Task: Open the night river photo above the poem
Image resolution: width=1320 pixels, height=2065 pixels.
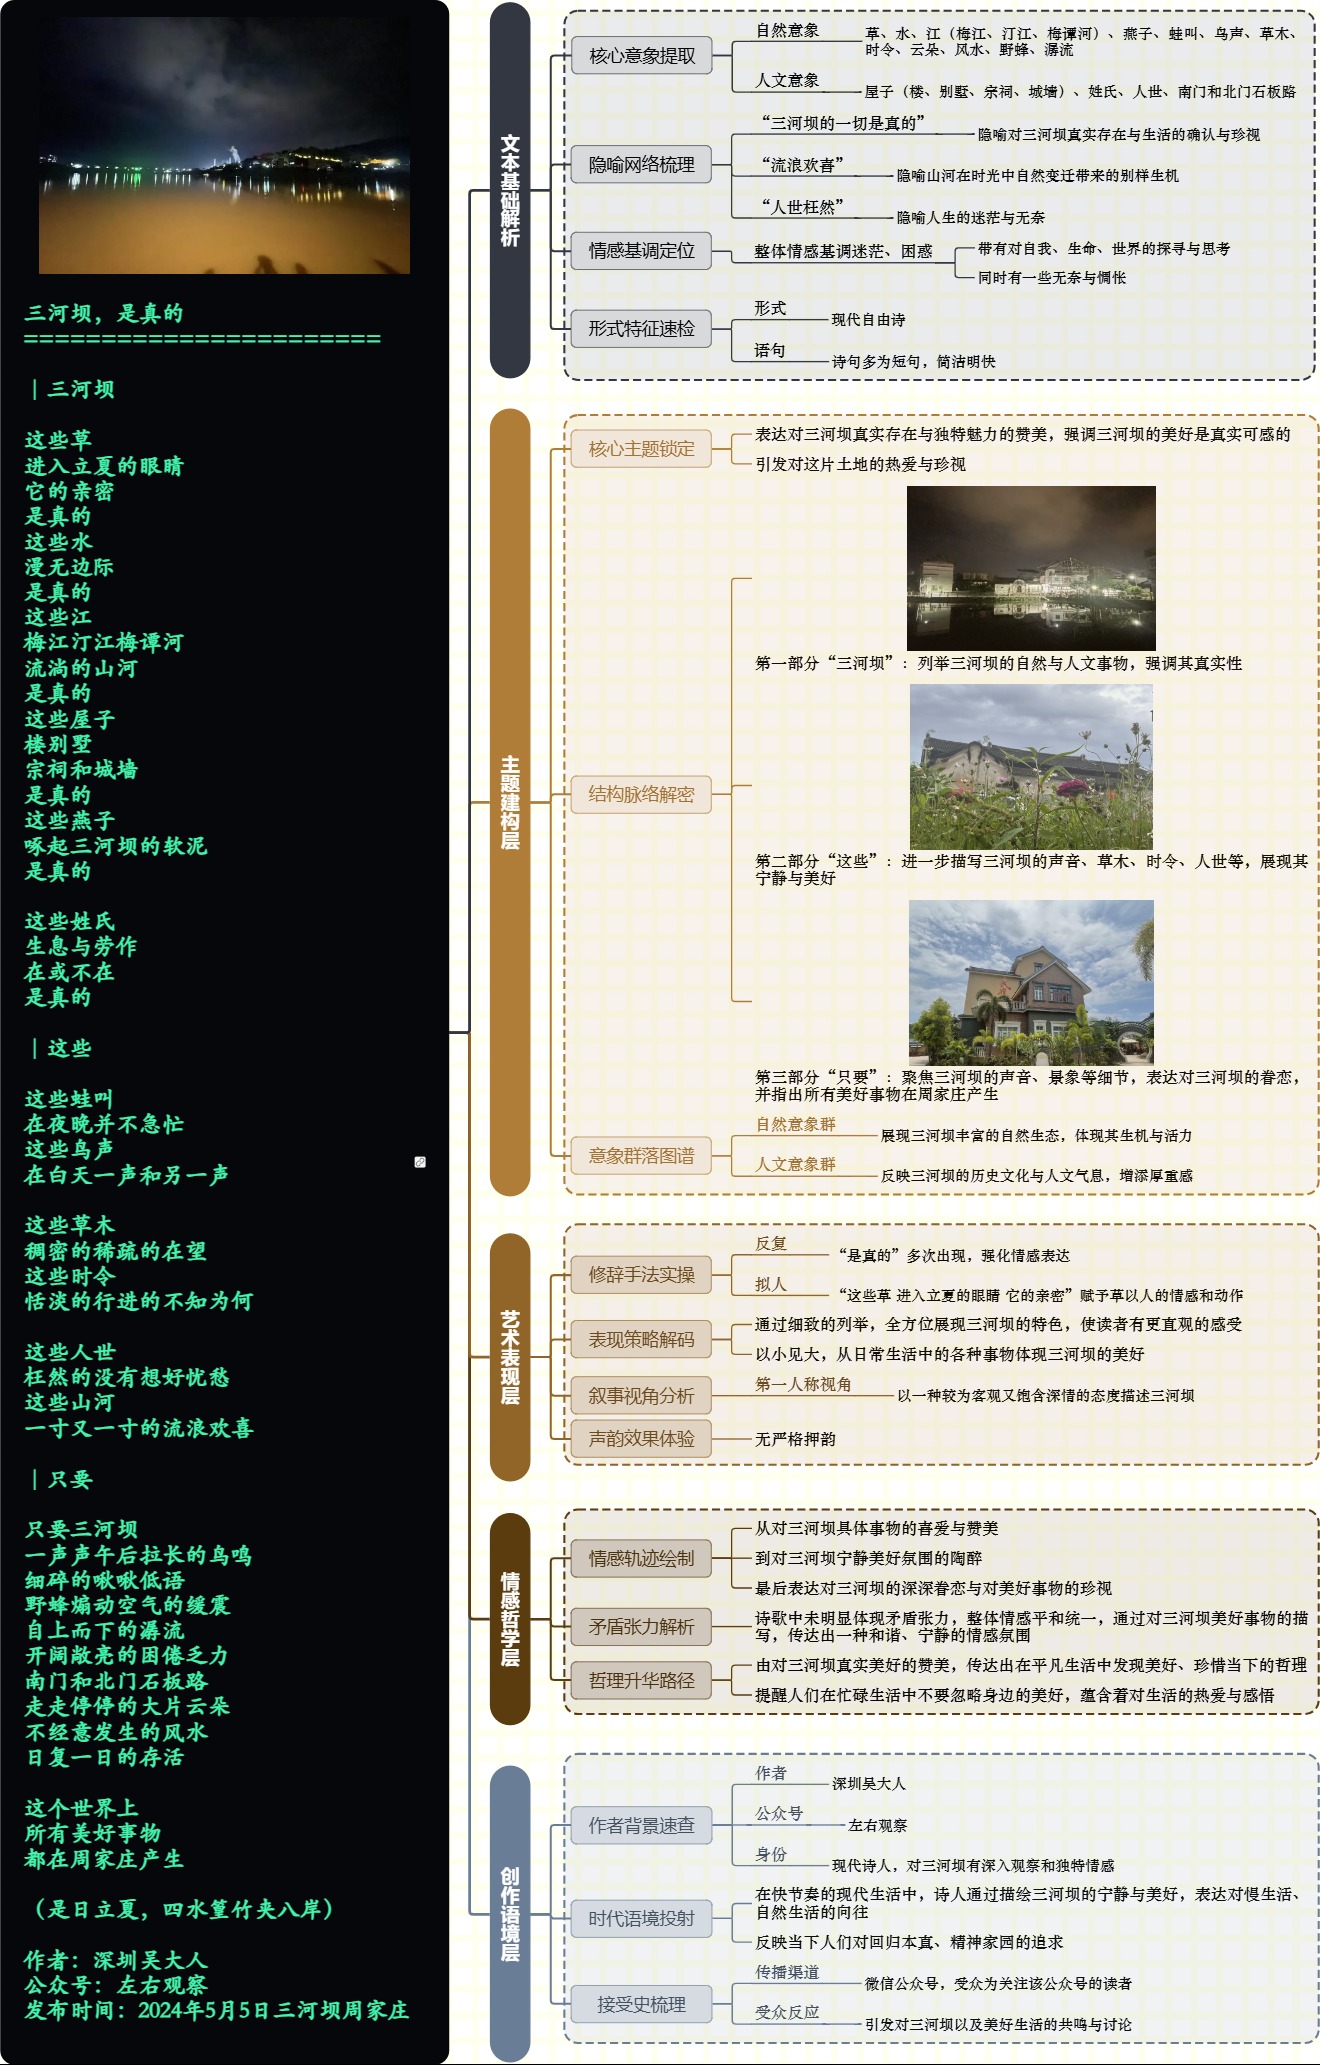Action: coord(224,145)
